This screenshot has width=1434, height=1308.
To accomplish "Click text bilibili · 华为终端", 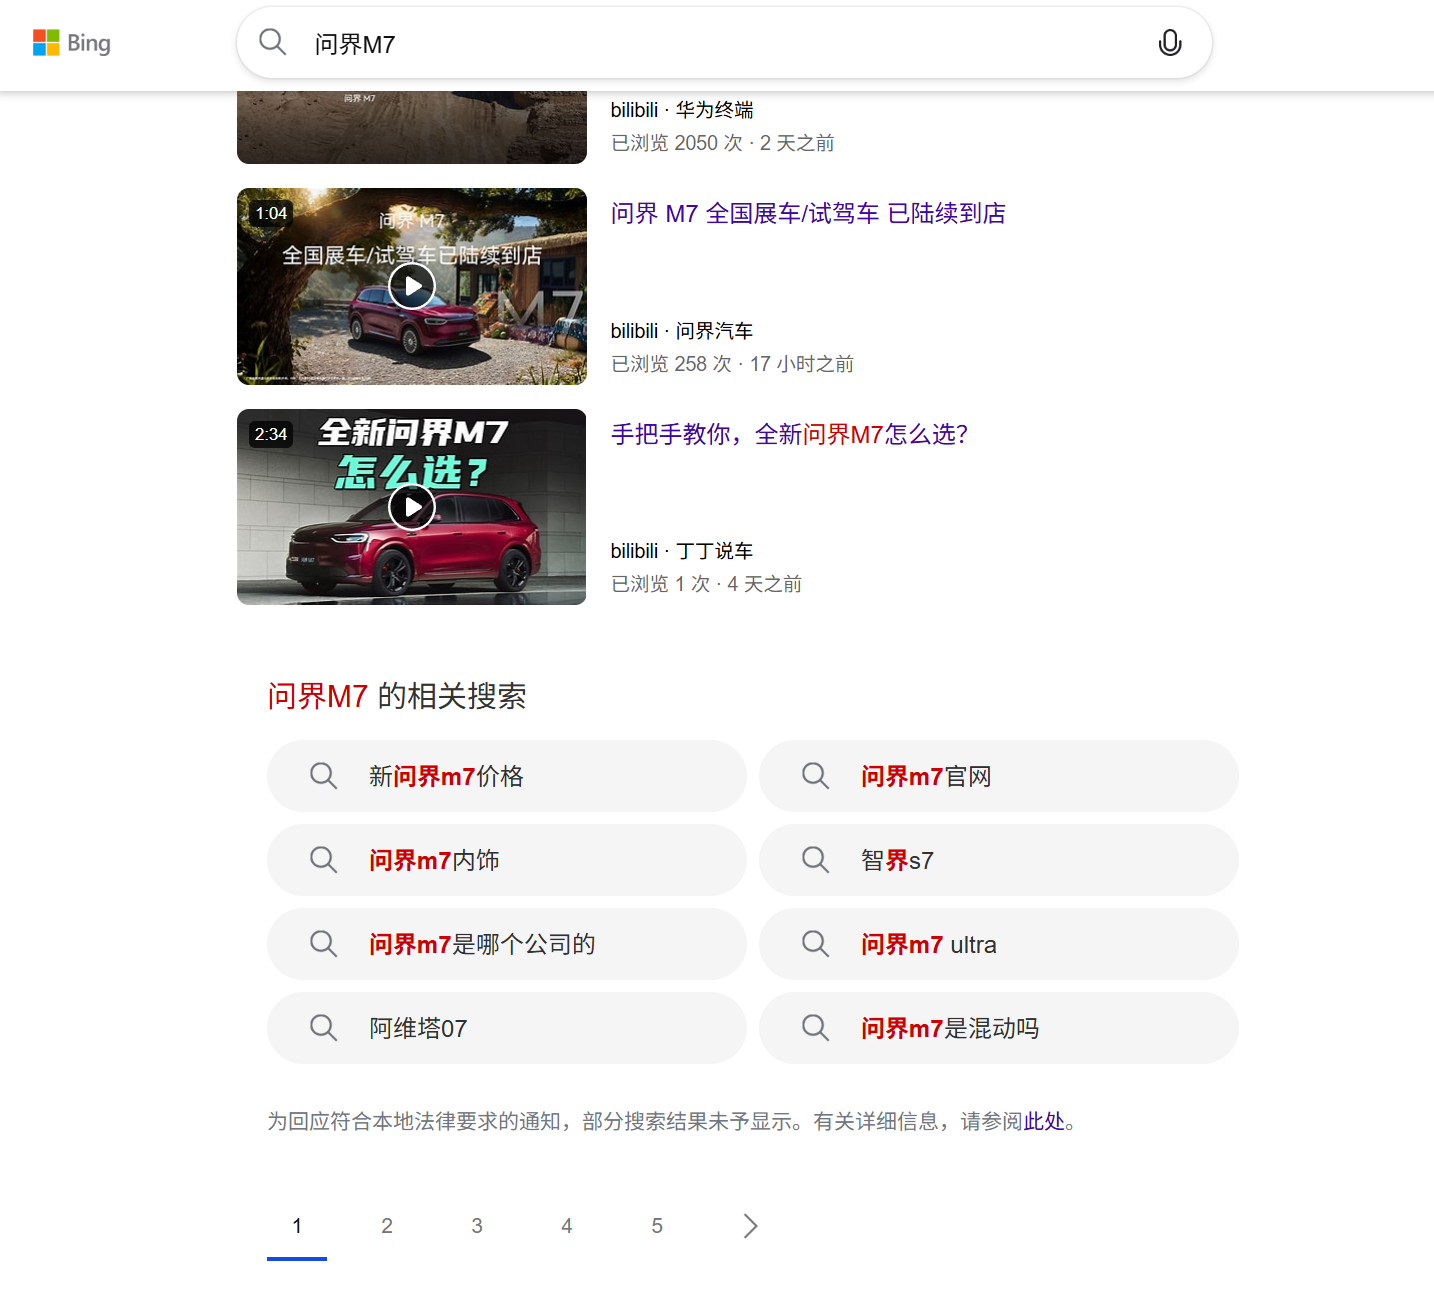I will [682, 110].
